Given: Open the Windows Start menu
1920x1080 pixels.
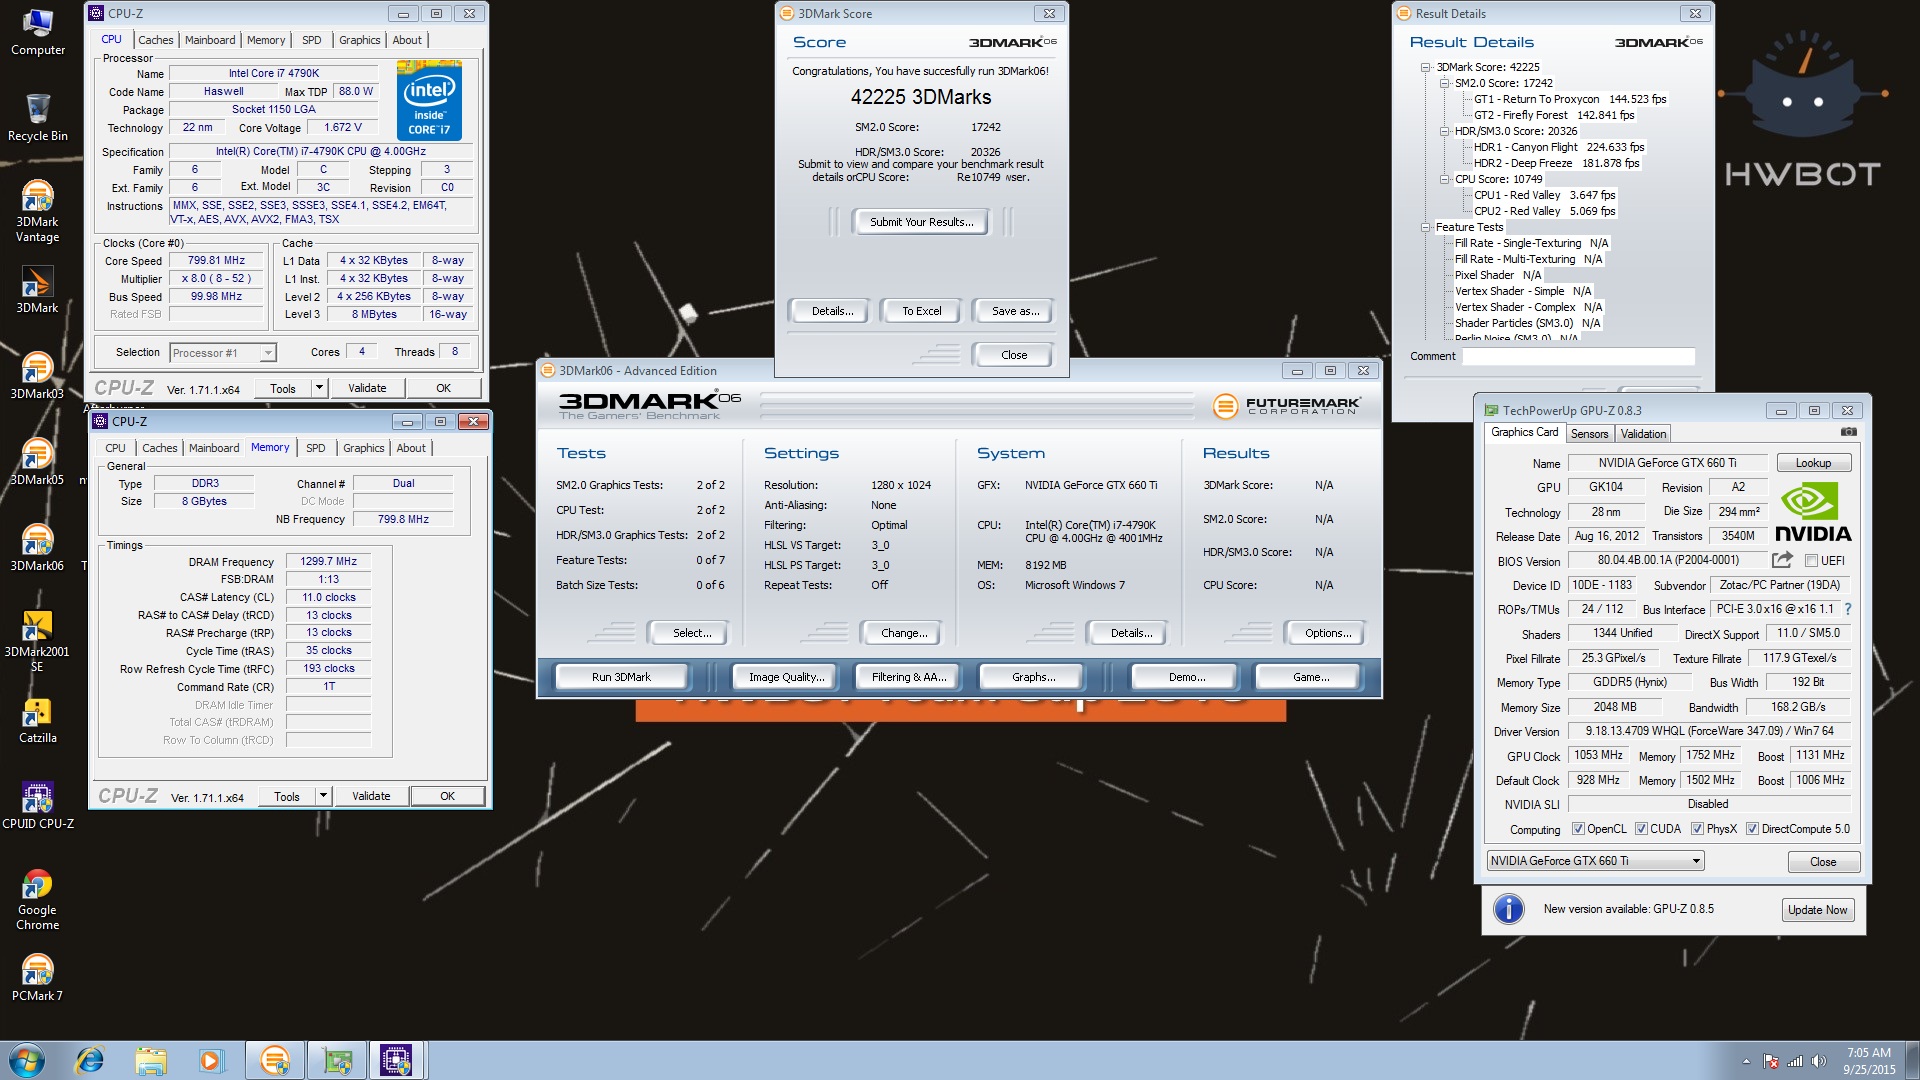Looking at the screenshot, I should (x=27, y=1060).
